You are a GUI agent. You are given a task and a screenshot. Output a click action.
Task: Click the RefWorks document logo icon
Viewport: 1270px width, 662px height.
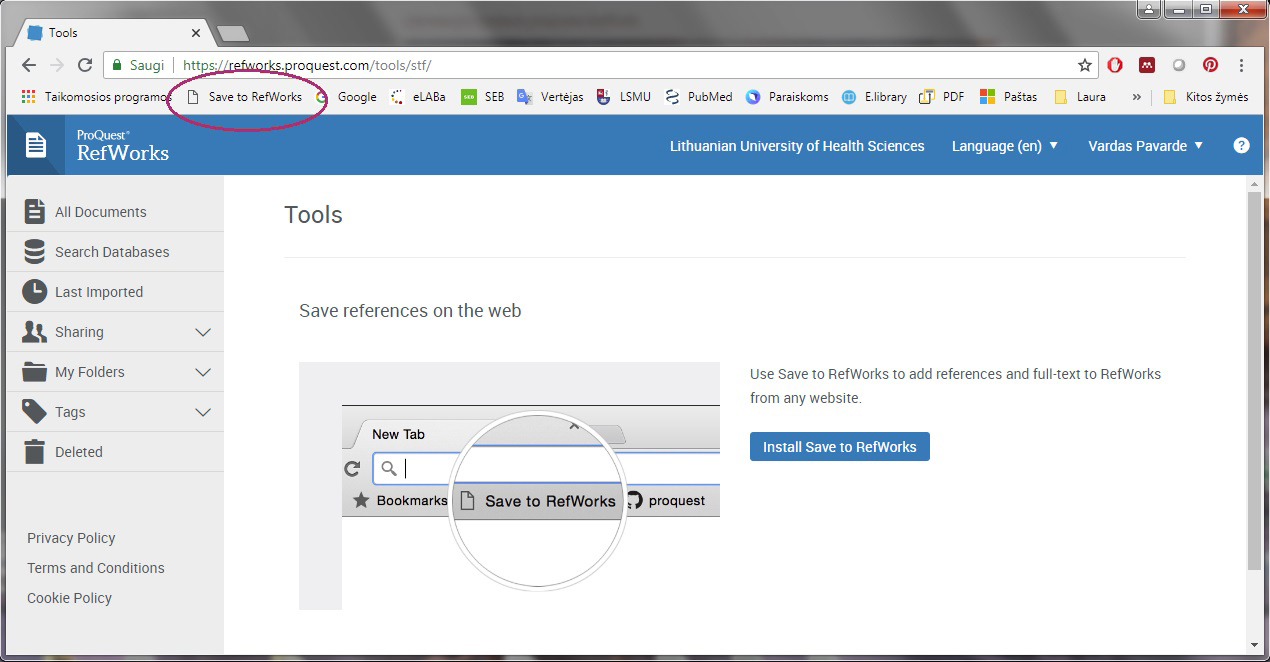[36, 145]
